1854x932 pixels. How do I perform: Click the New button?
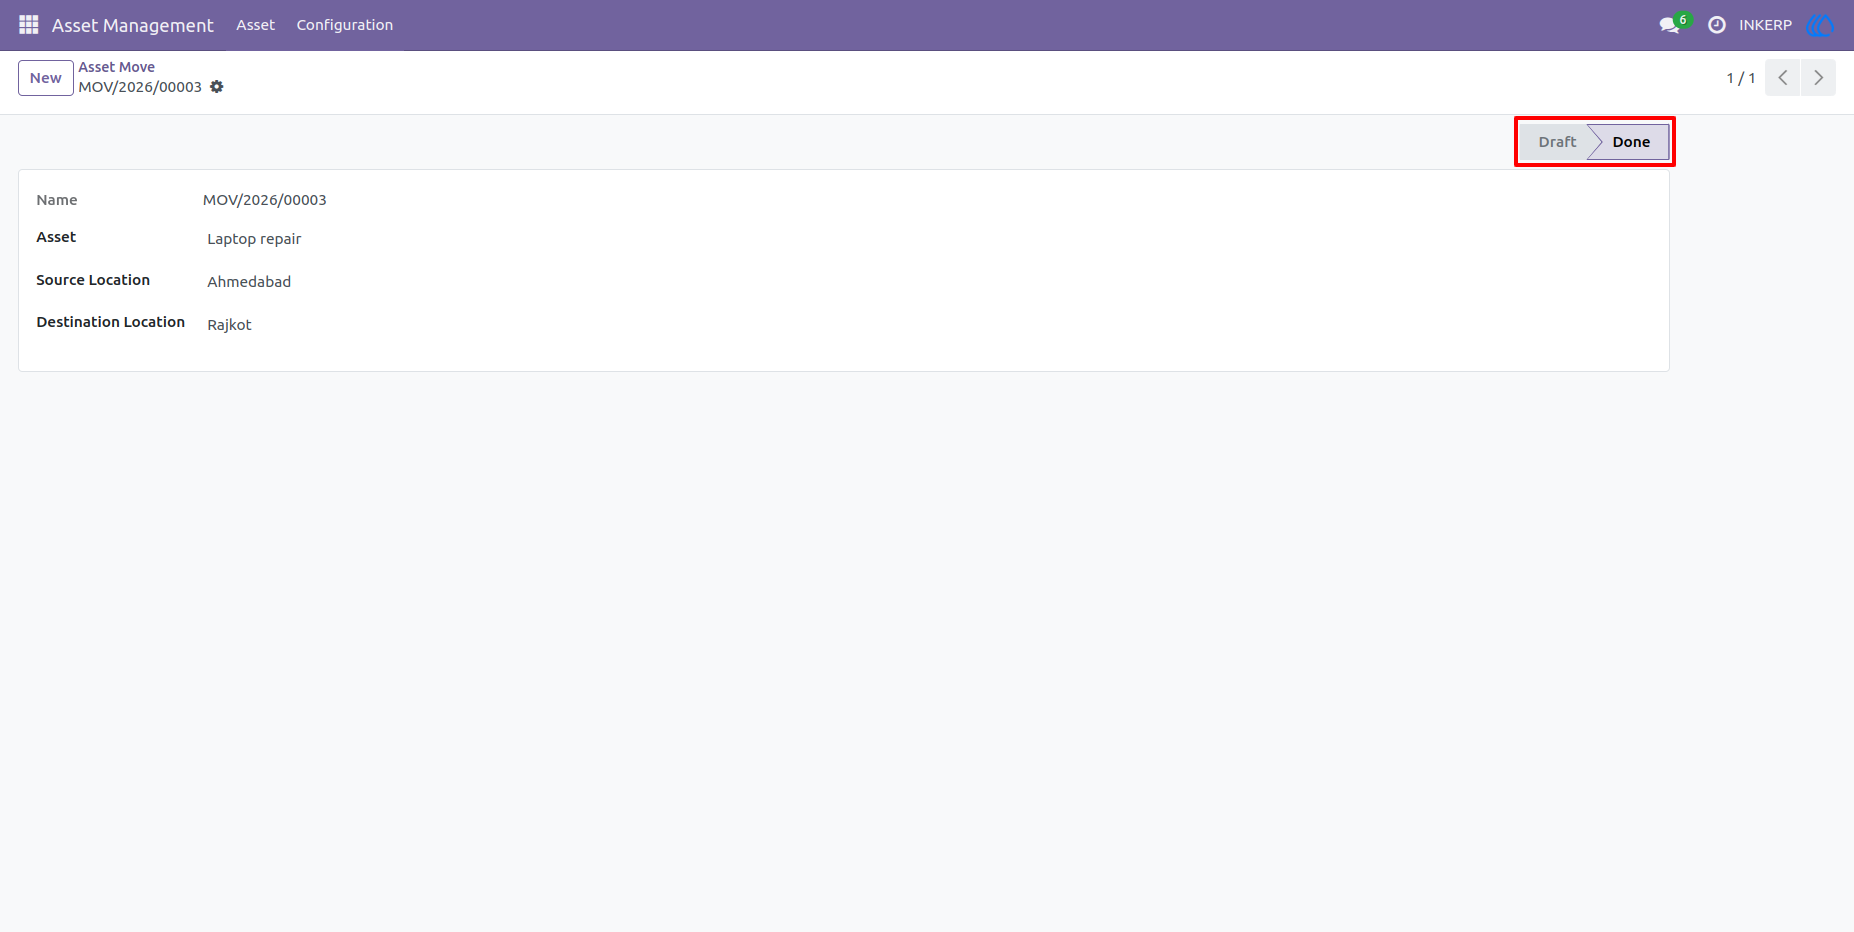click(x=46, y=78)
